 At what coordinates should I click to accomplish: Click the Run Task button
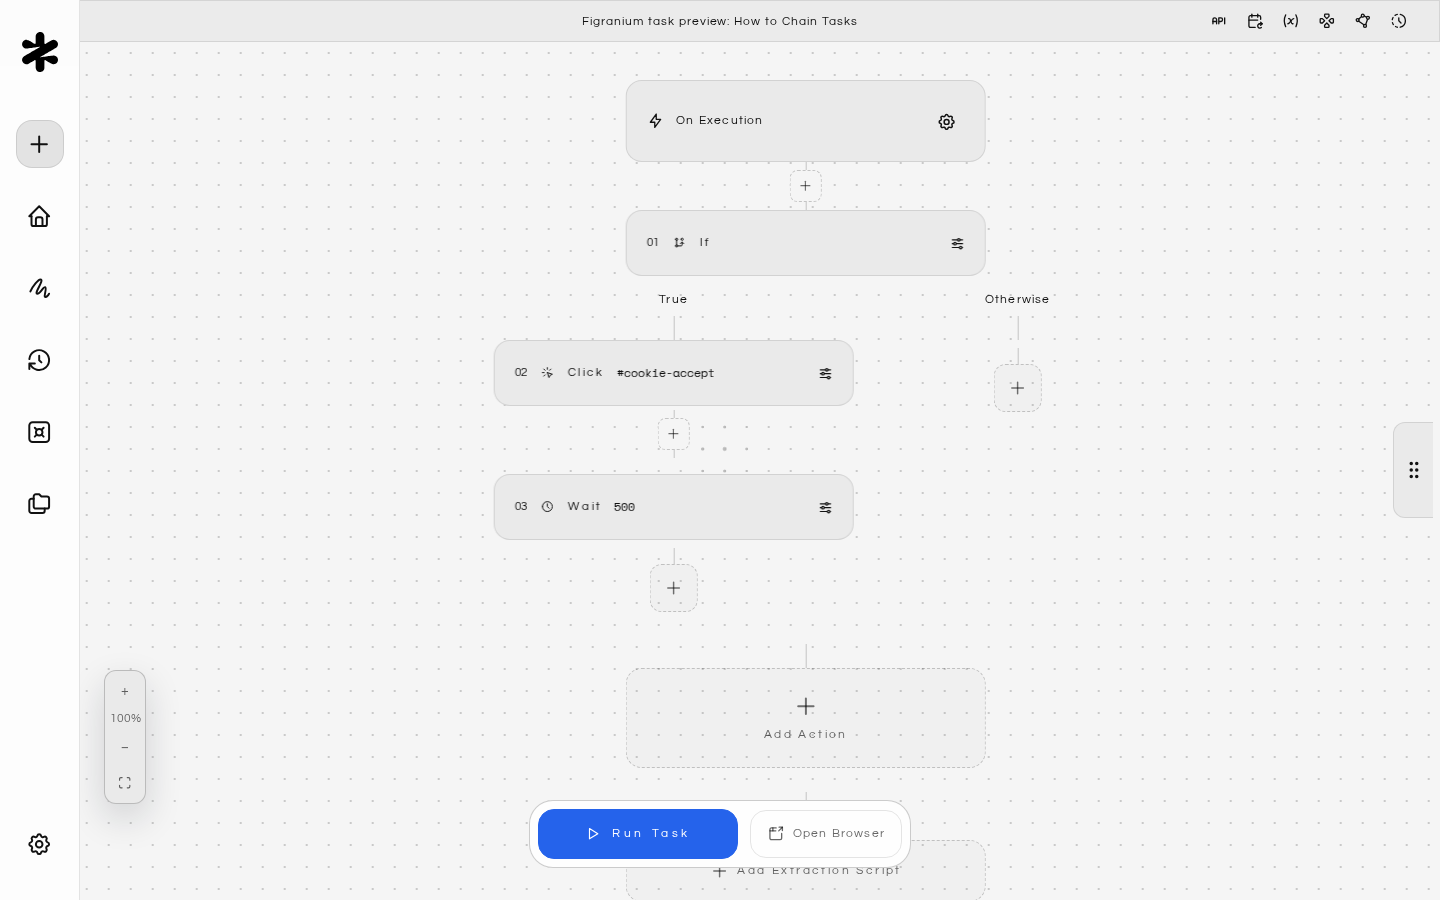click(638, 834)
